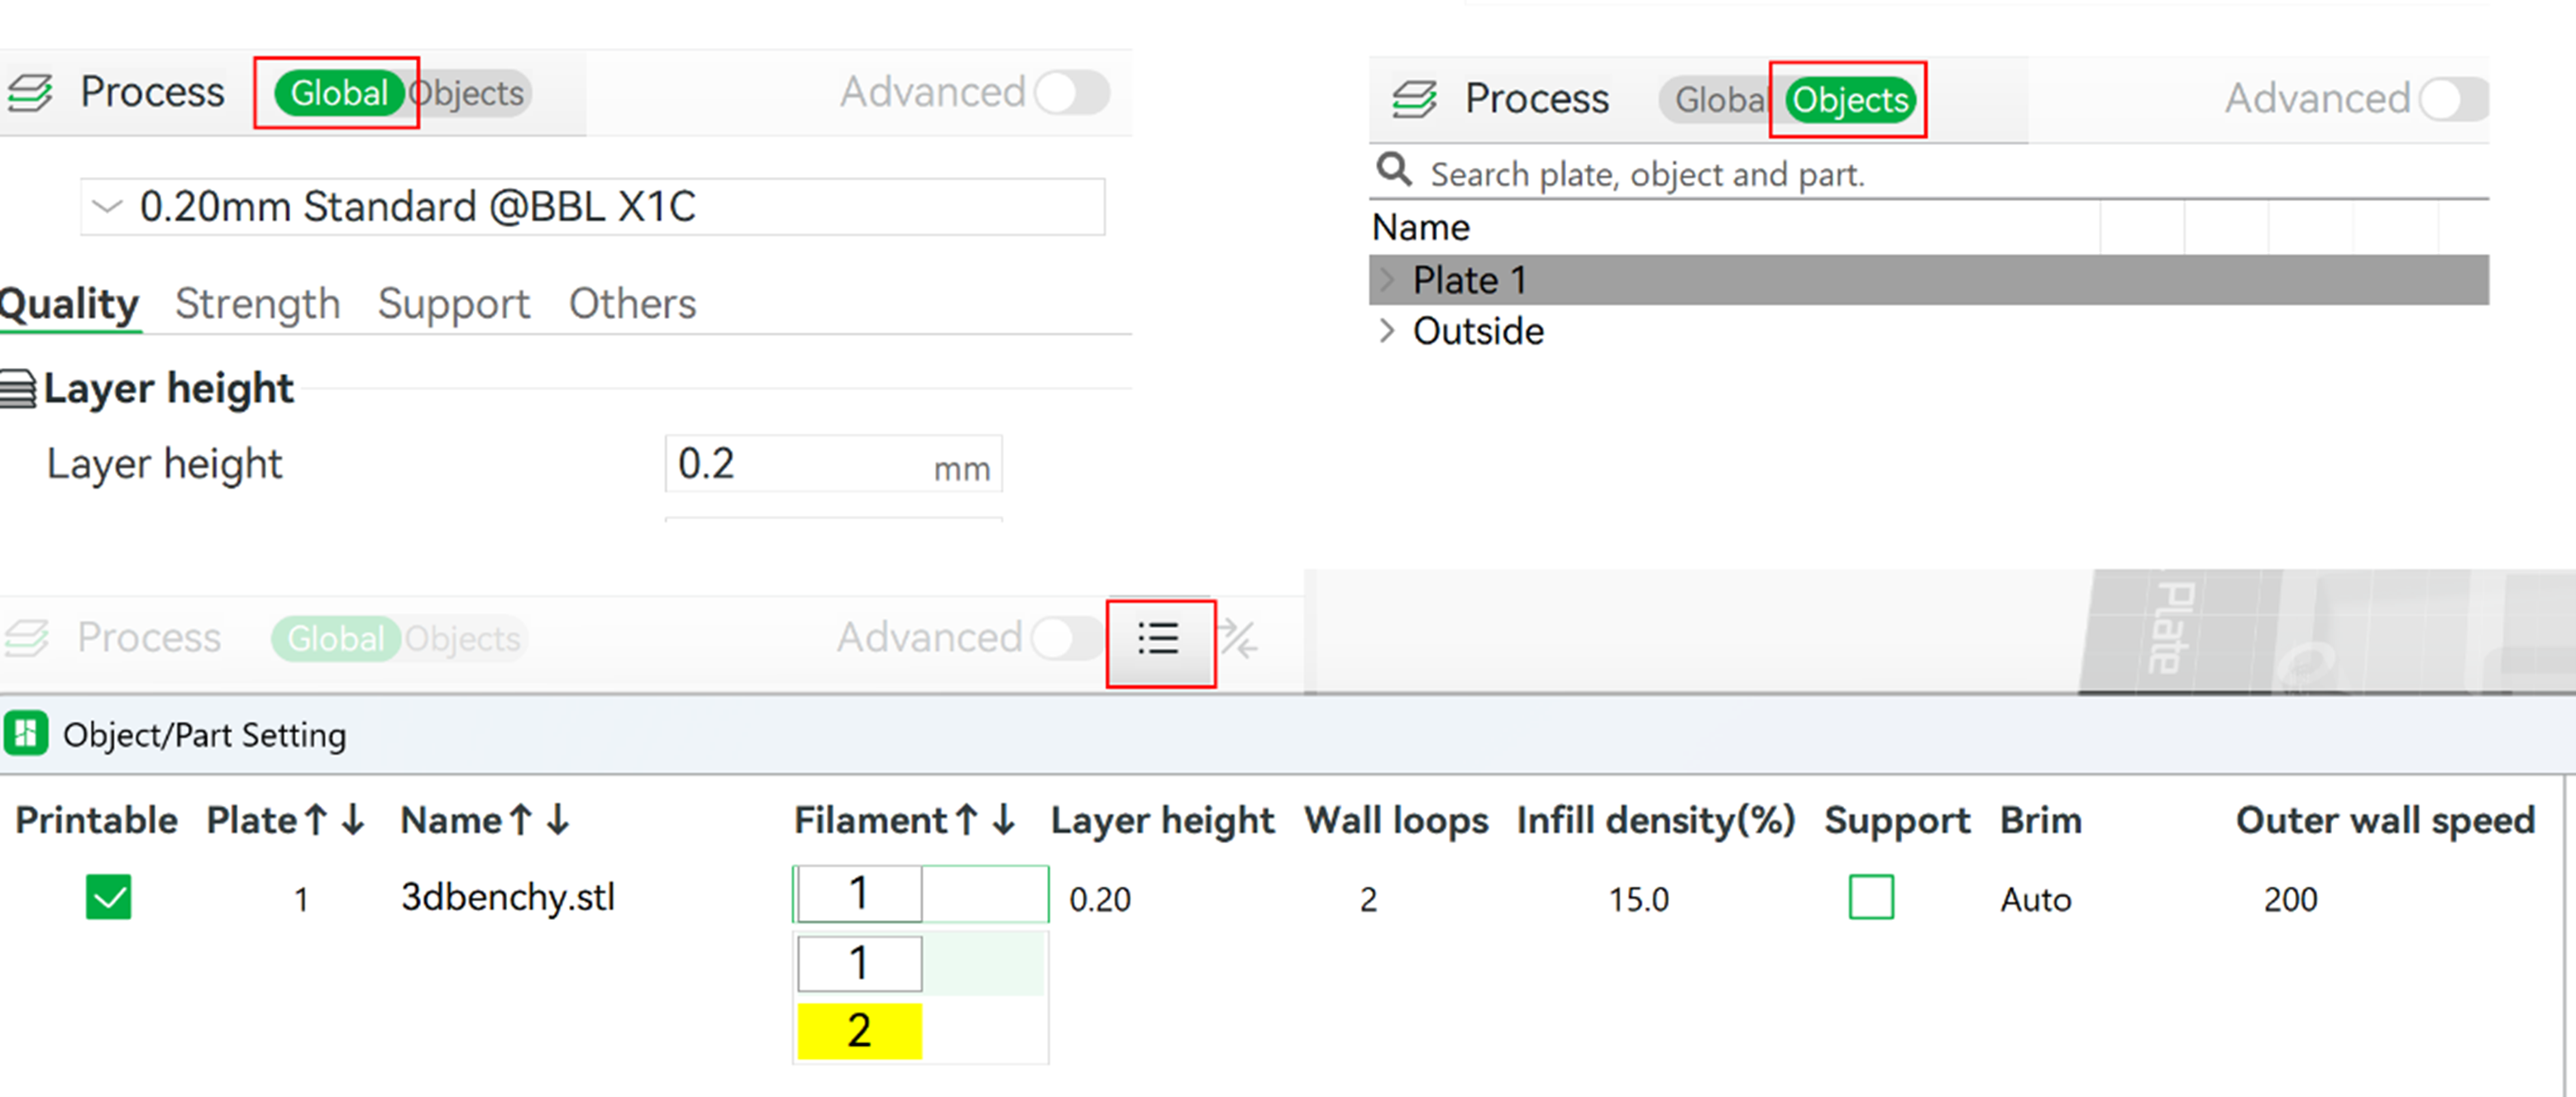This screenshot has height=1097, width=2576.
Task: Sort the Plate column ascending arrow
Action: point(317,820)
